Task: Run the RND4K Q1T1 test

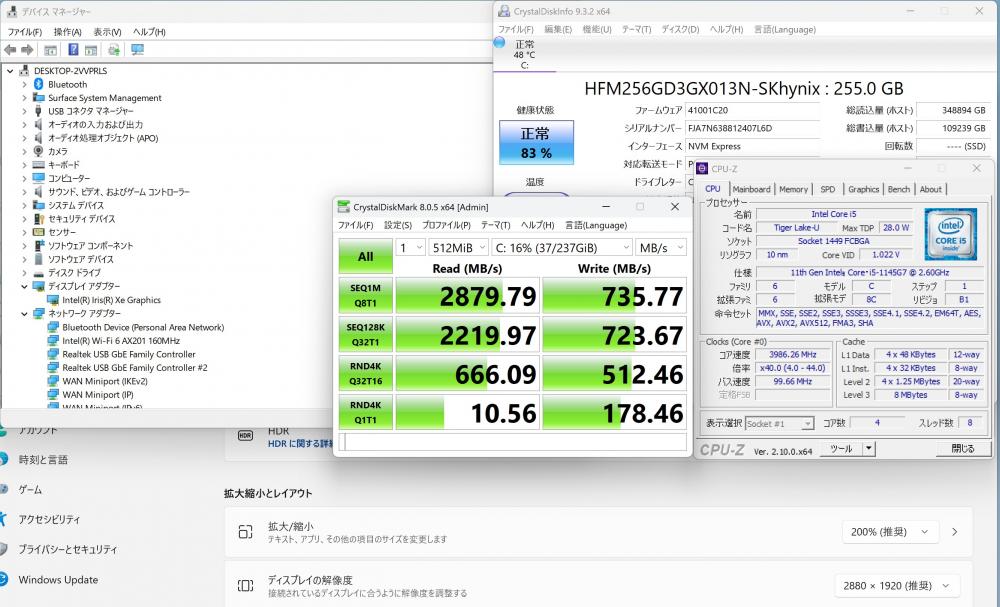Action: point(365,413)
